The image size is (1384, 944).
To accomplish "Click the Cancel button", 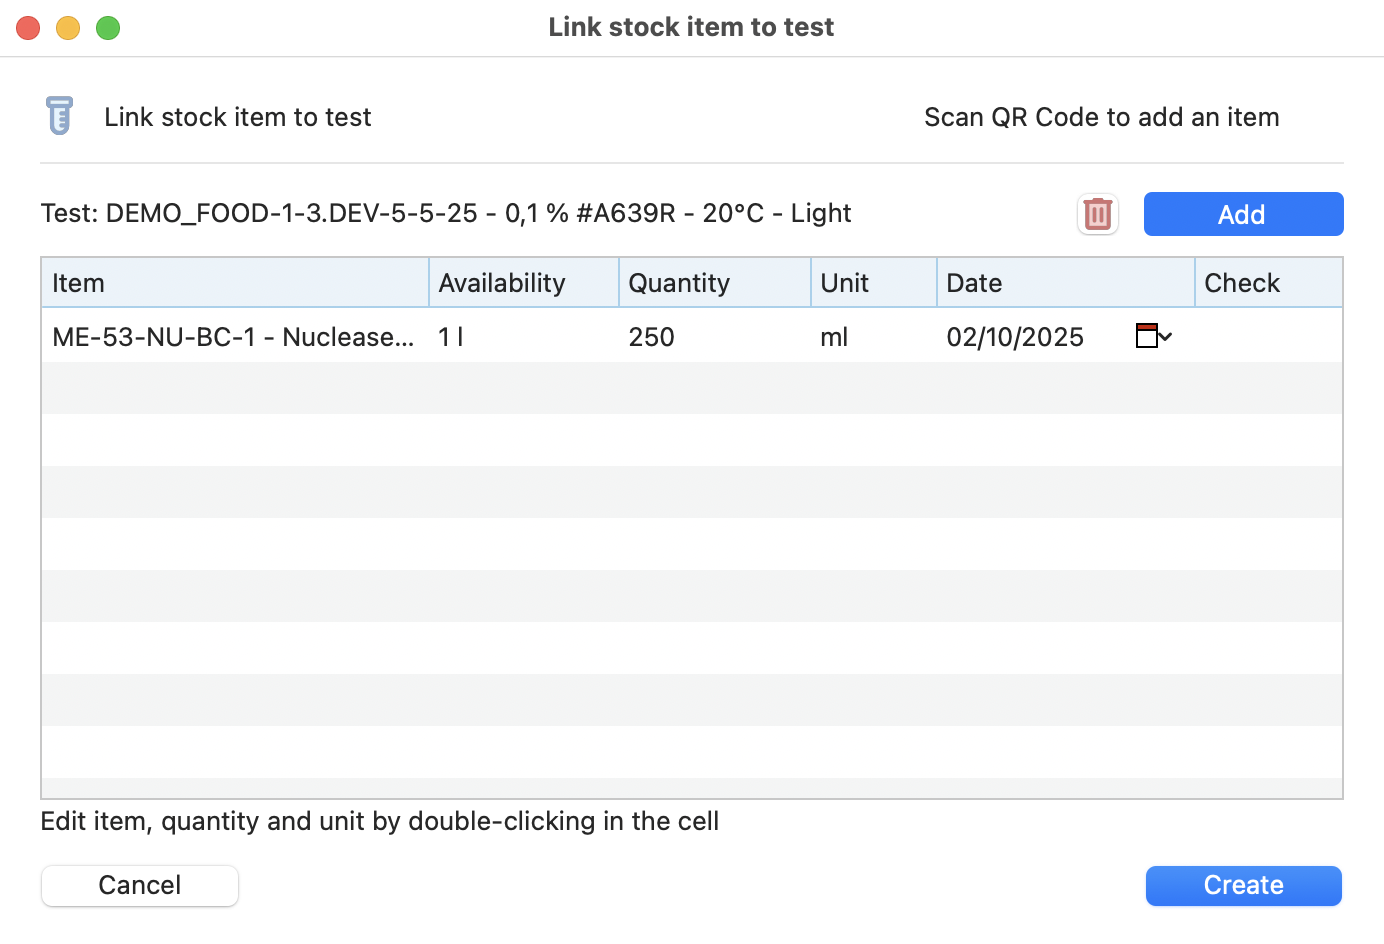I will [139, 885].
